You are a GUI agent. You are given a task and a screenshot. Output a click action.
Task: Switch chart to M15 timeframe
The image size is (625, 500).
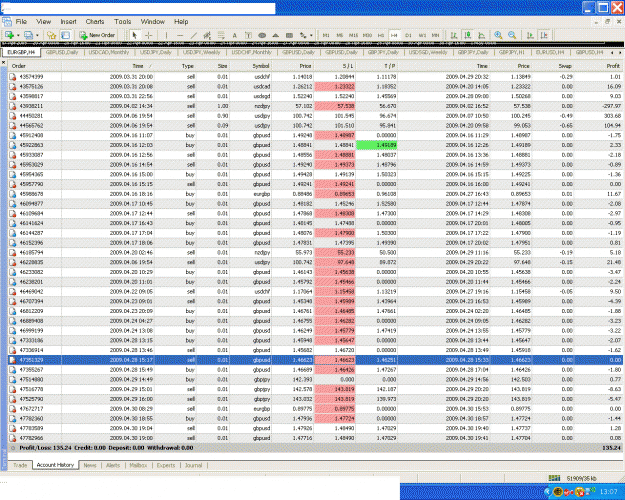[x=354, y=35]
